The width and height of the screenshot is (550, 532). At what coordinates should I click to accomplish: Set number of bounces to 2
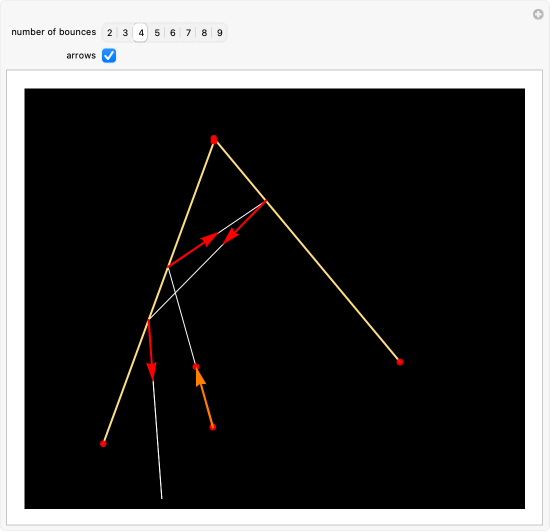pos(109,33)
